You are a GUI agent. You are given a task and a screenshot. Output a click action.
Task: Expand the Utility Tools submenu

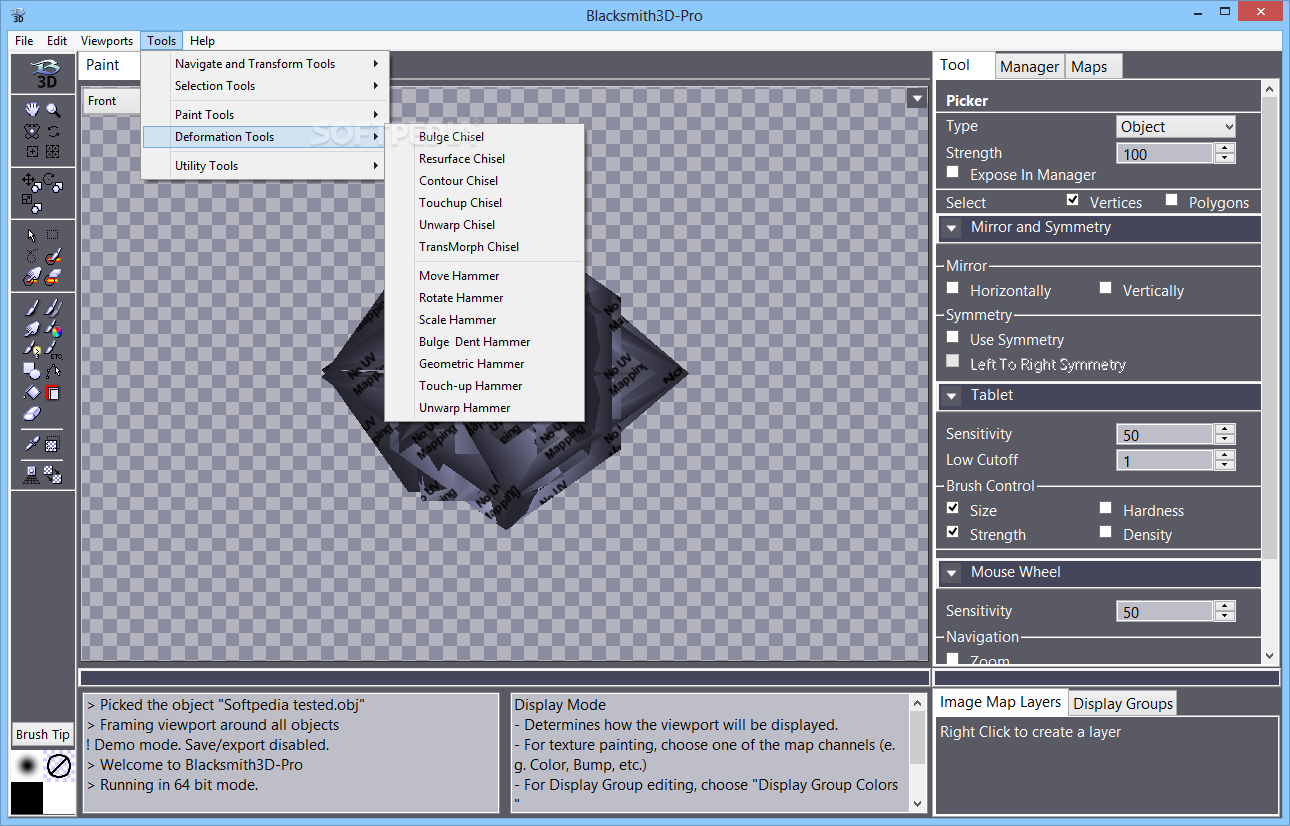click(263, 166)
